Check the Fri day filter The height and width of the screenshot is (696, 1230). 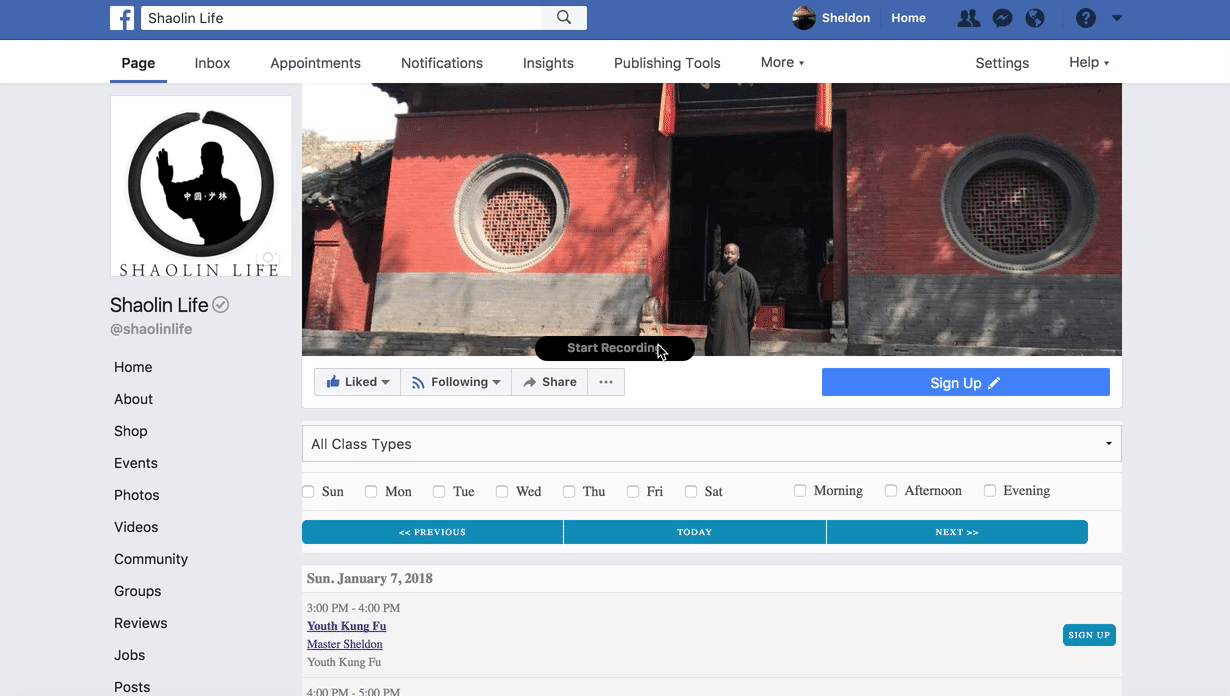pyautogui.click(x=633, y=491)
